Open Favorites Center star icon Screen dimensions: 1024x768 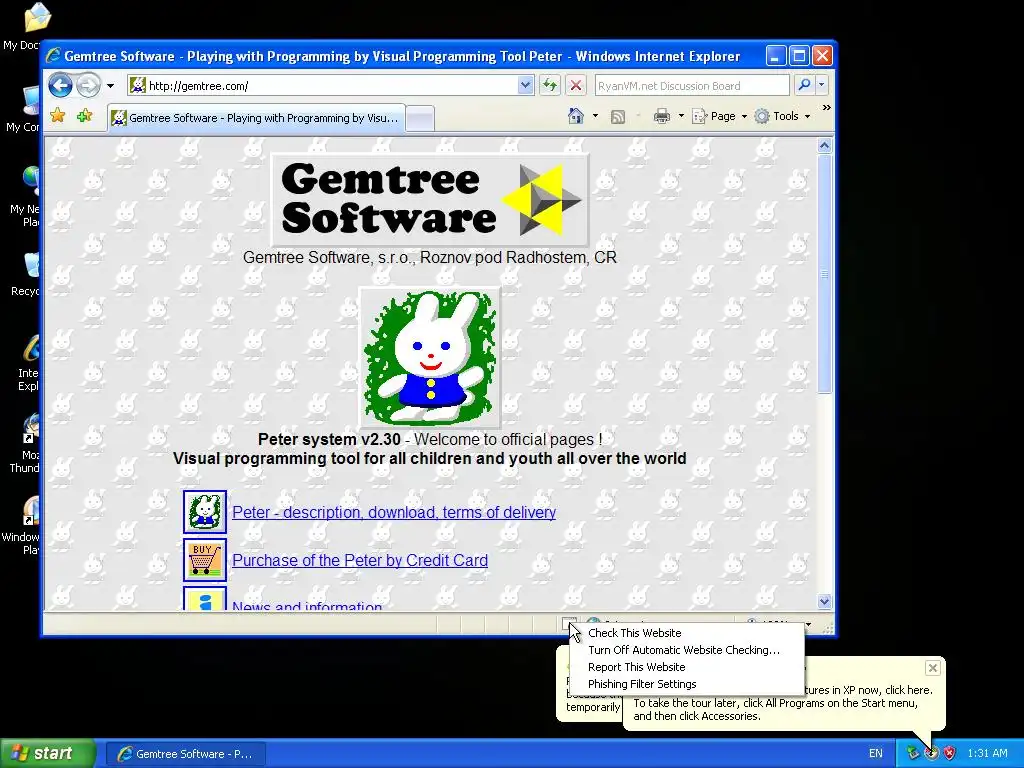(57, 116)
